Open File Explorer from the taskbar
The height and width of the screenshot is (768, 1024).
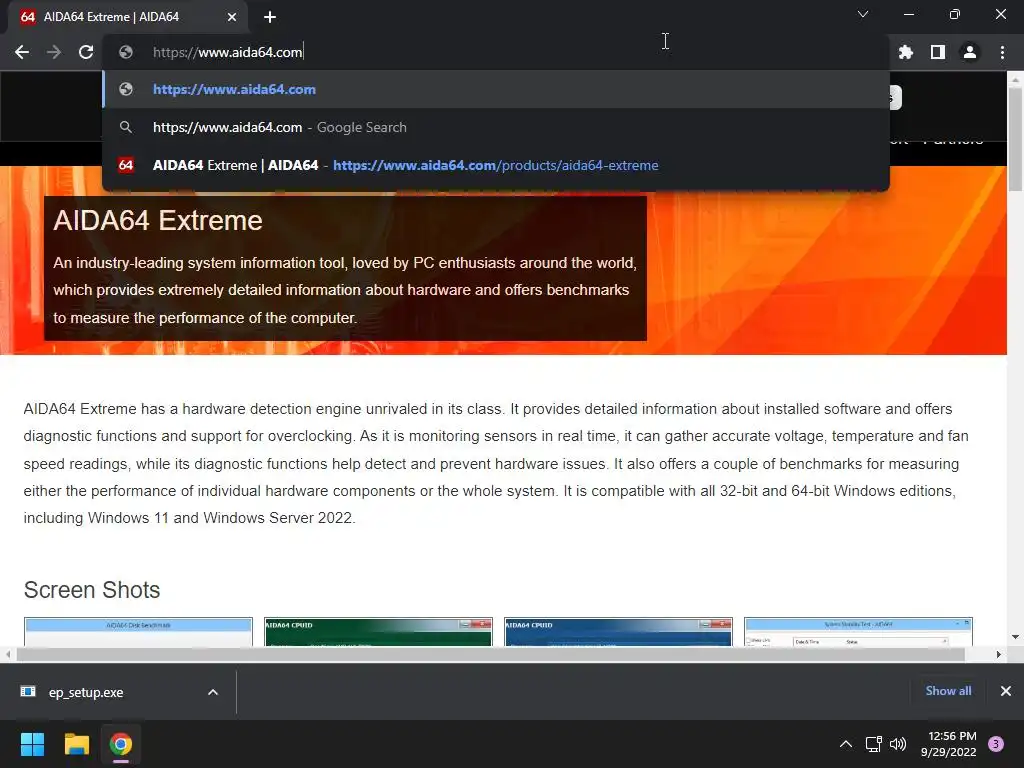pyautogui.click(x=76, y=744)
